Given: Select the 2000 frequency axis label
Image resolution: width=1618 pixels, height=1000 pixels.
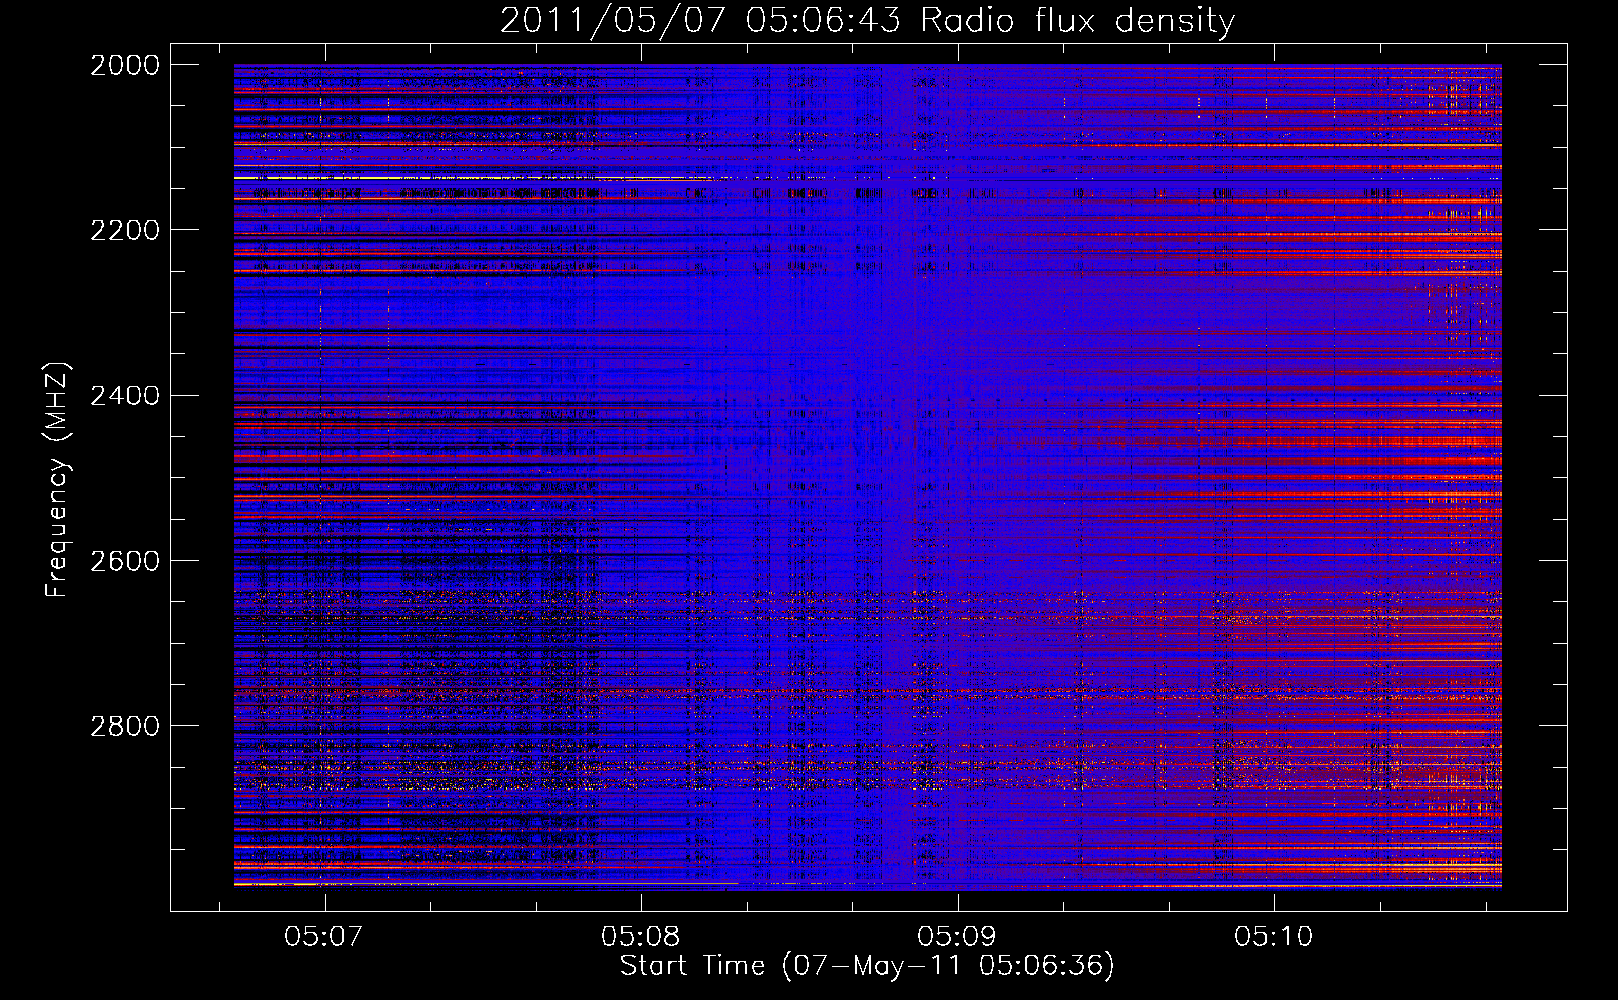Looking at the screenshot, I should coord(125,65).
